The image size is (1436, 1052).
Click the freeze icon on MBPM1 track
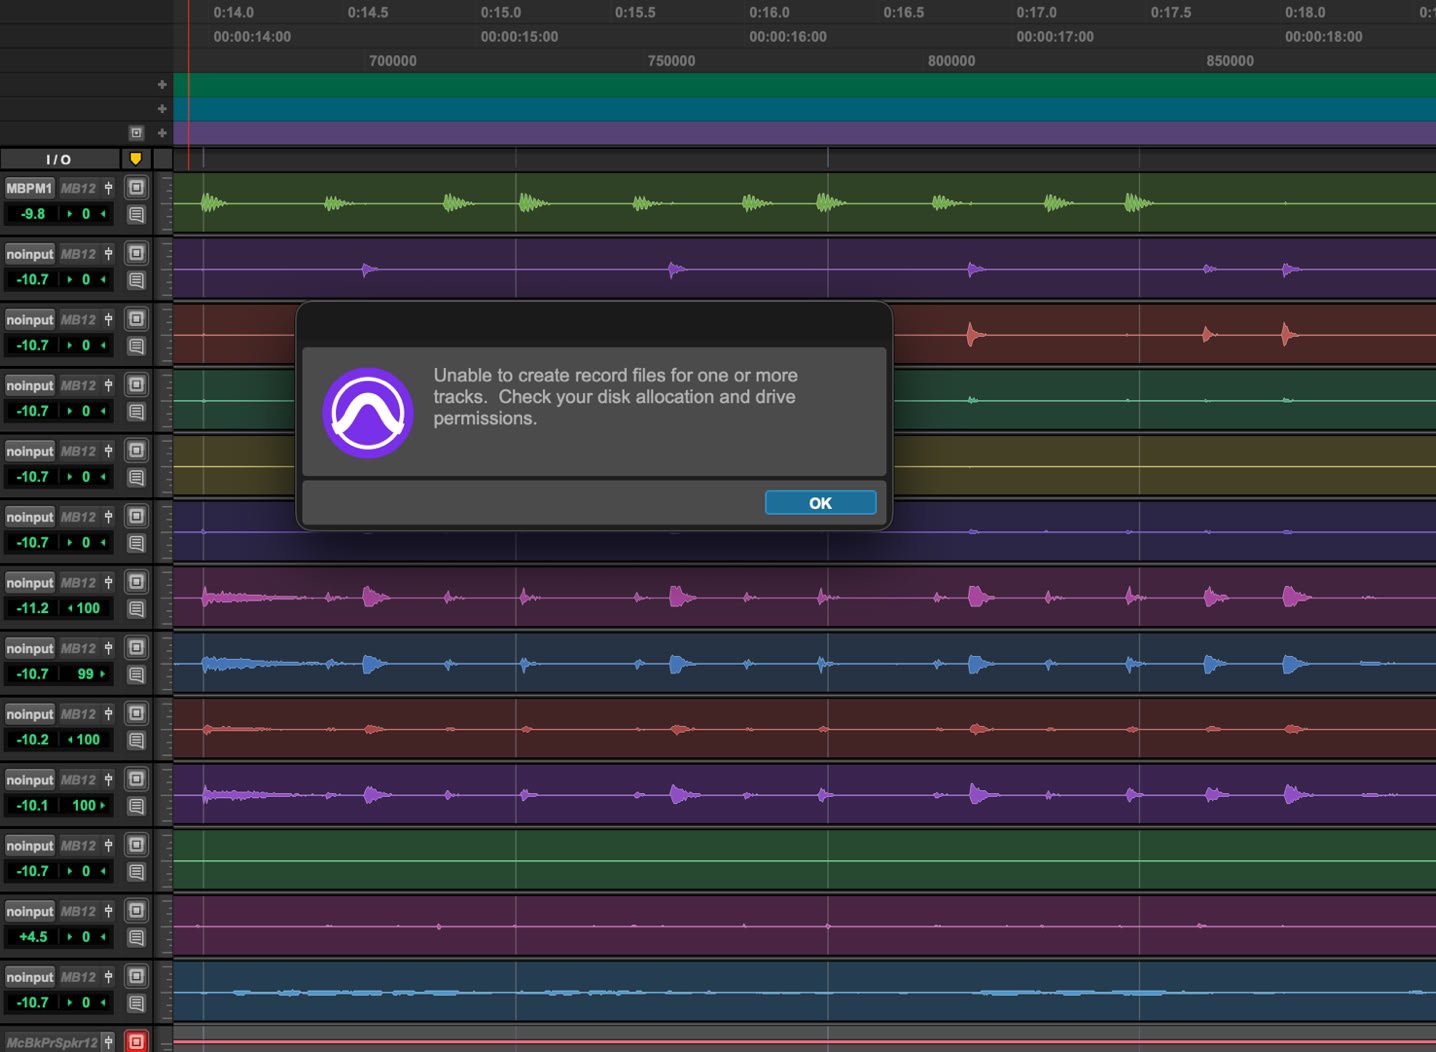click(137, 188)
